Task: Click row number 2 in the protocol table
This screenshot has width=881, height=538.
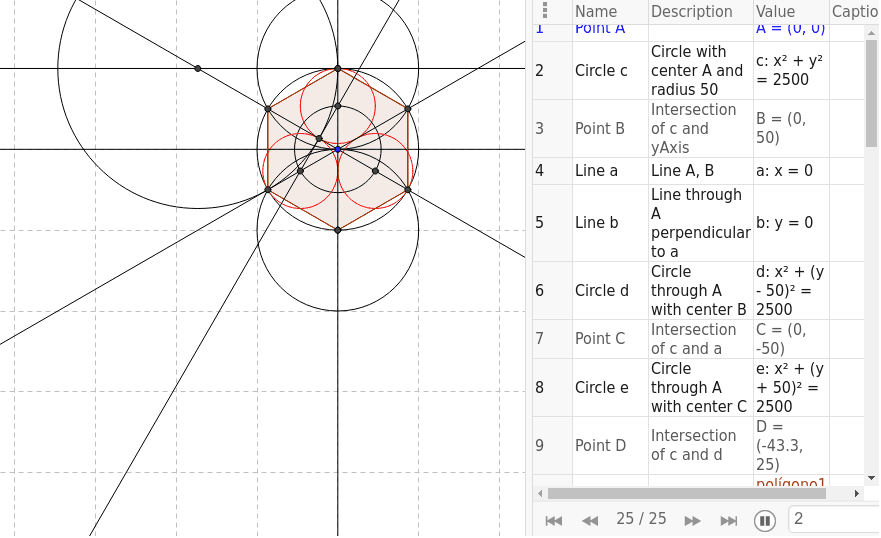Action: coord(552,71)
